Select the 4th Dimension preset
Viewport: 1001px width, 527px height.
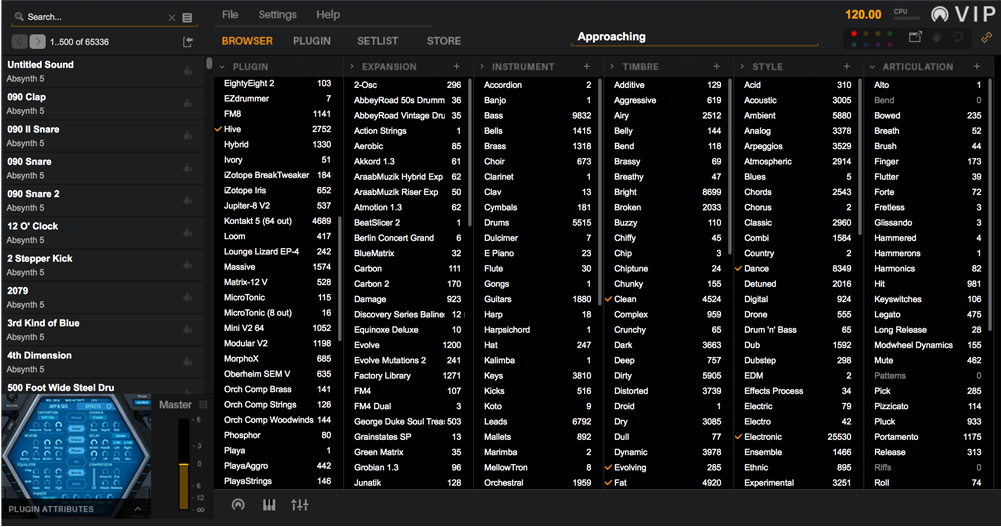click(102, 362)
